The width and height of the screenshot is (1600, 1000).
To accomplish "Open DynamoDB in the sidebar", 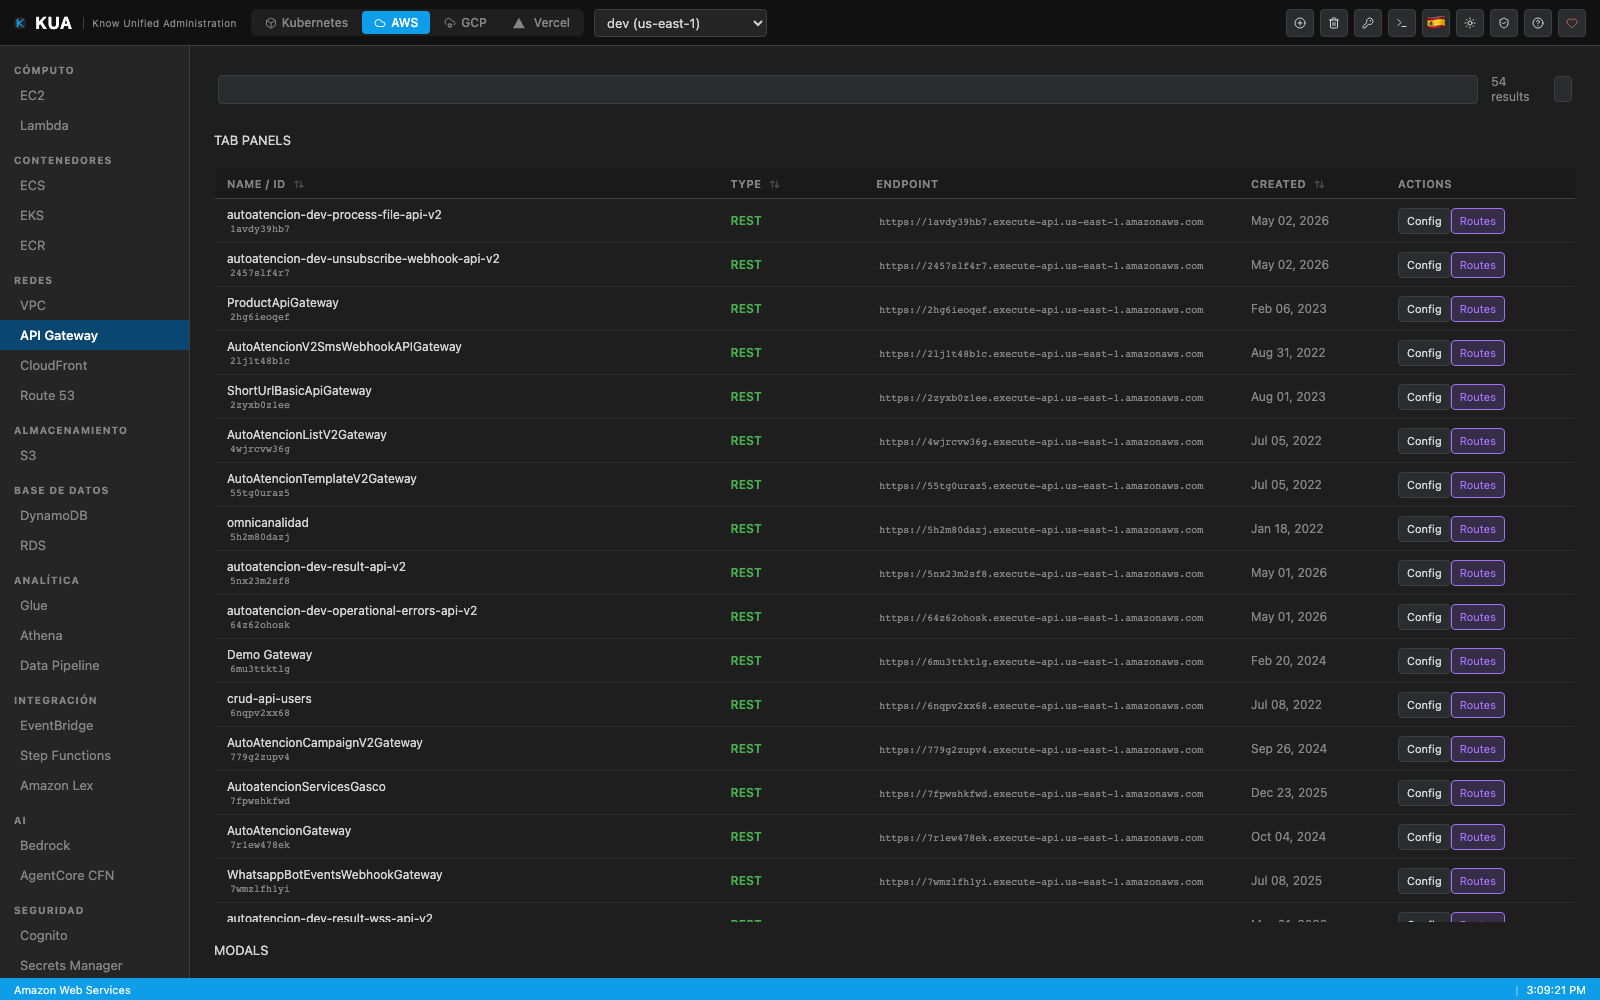I will [x=94, y=516].
